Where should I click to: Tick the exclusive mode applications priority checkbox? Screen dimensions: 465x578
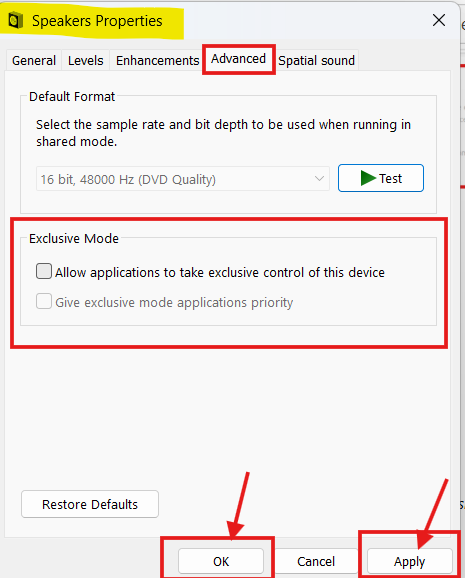[x=44, y=301]
